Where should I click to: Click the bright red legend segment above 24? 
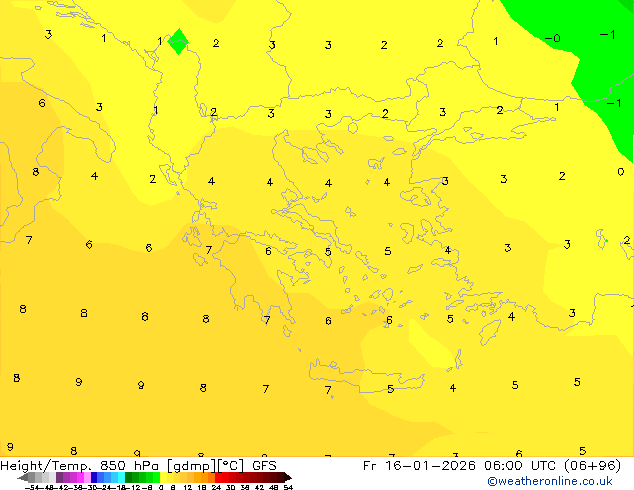pyautogui.click(x=218, y=478)
